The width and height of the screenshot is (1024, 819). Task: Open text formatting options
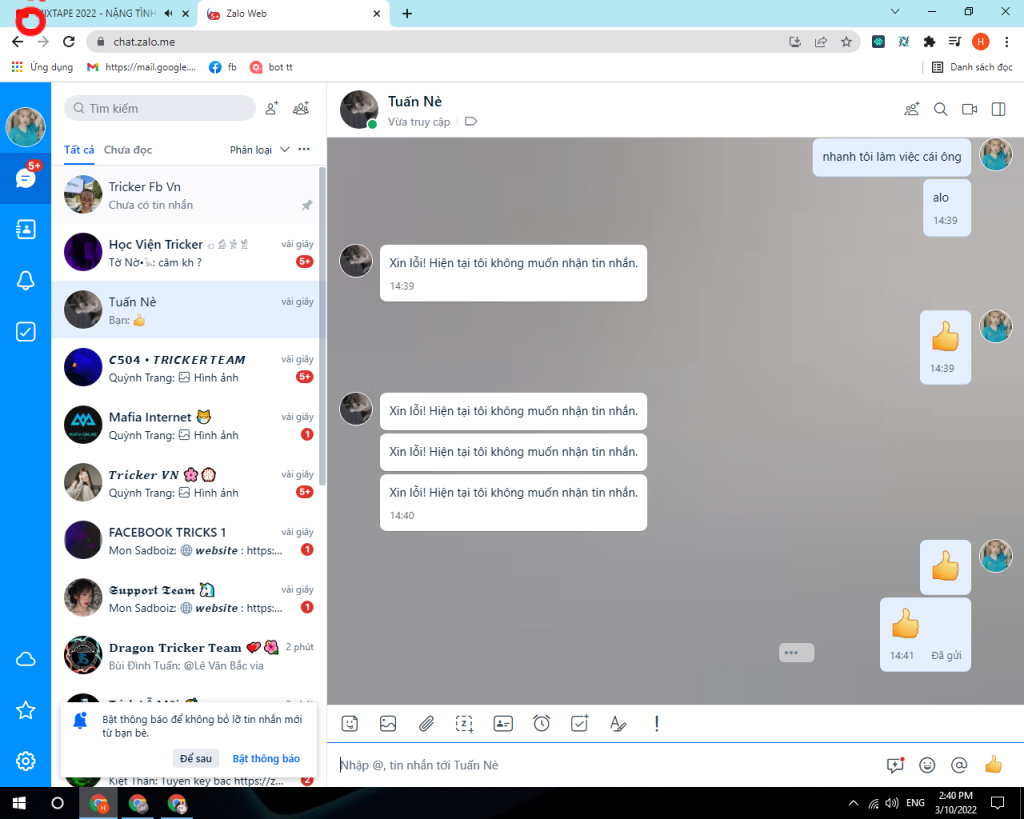click(618, 723)
